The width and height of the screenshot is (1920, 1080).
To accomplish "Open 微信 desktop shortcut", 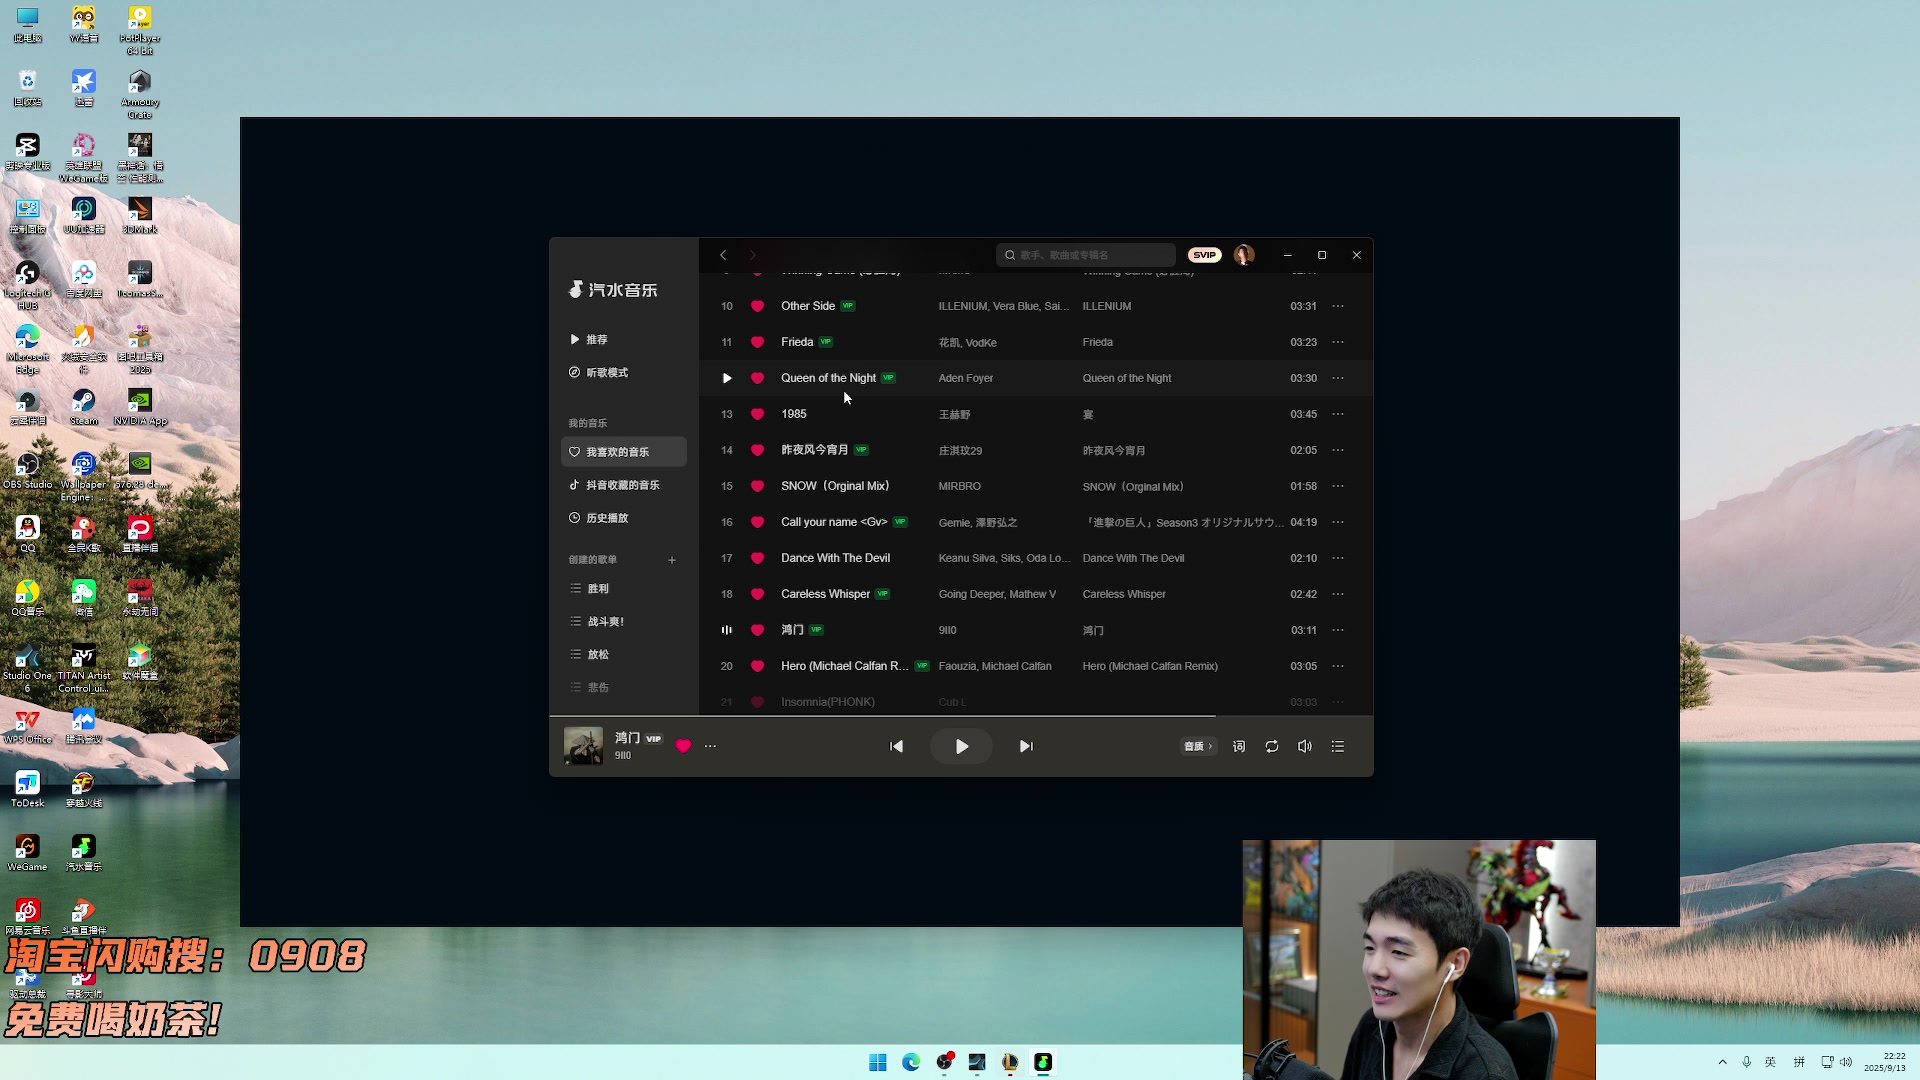I will click(84, 598).
